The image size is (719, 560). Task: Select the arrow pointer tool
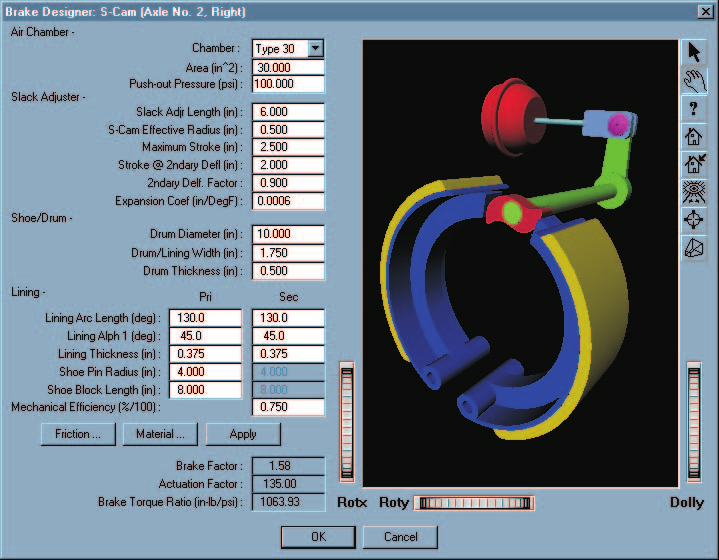pyautogui.click(x=694, y=52)
